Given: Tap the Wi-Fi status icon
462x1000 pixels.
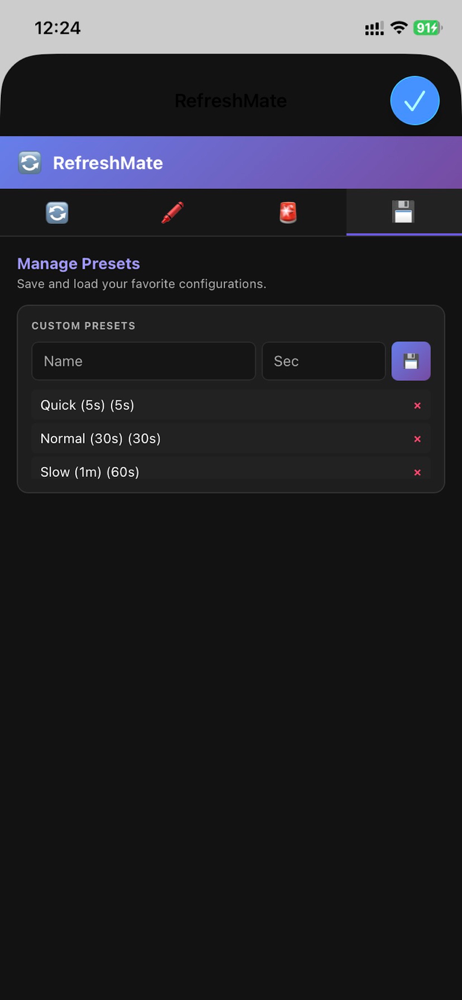Looking at the screenshot, I should coord(399,27).
